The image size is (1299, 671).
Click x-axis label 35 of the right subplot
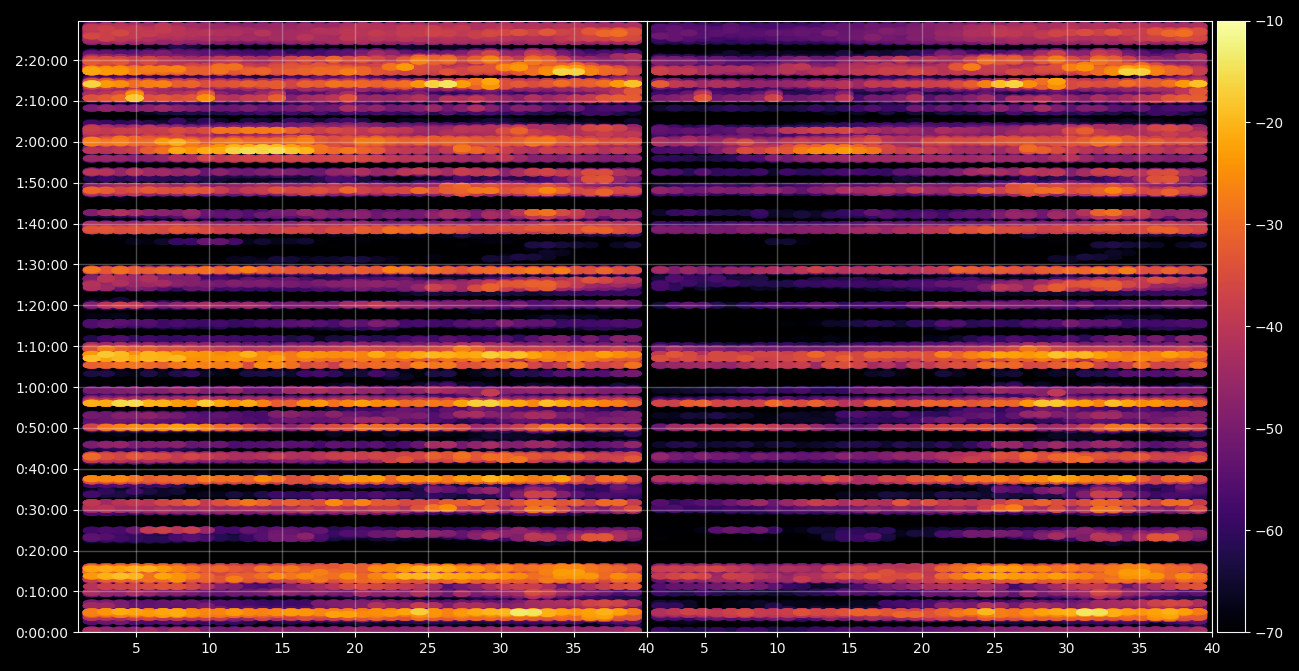click(x=1140, y=648)
